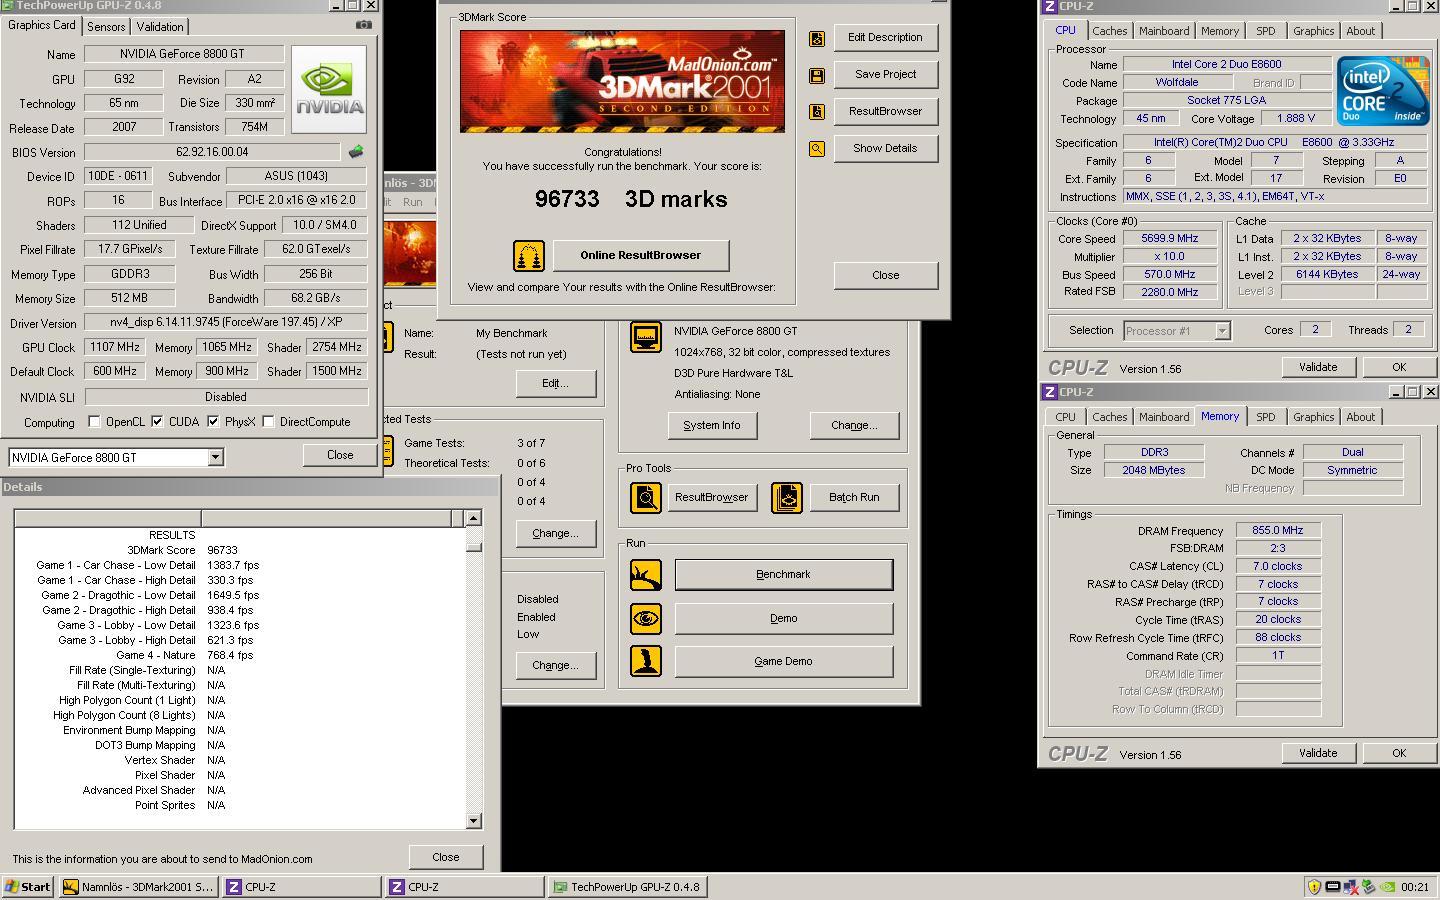
Task: Click the Benchmark run icon
Action: [646, 575]
